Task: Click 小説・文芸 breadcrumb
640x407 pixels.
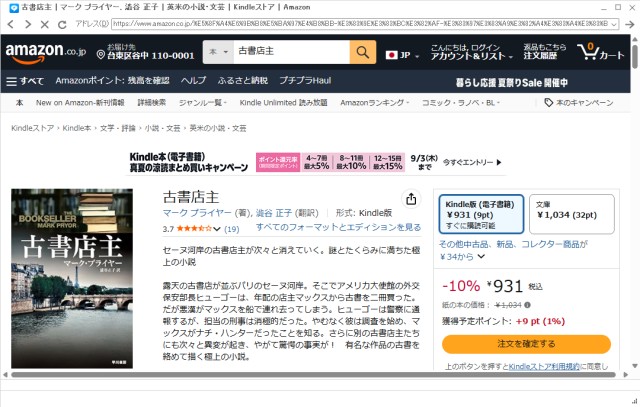Action: (x=162, y=128)
